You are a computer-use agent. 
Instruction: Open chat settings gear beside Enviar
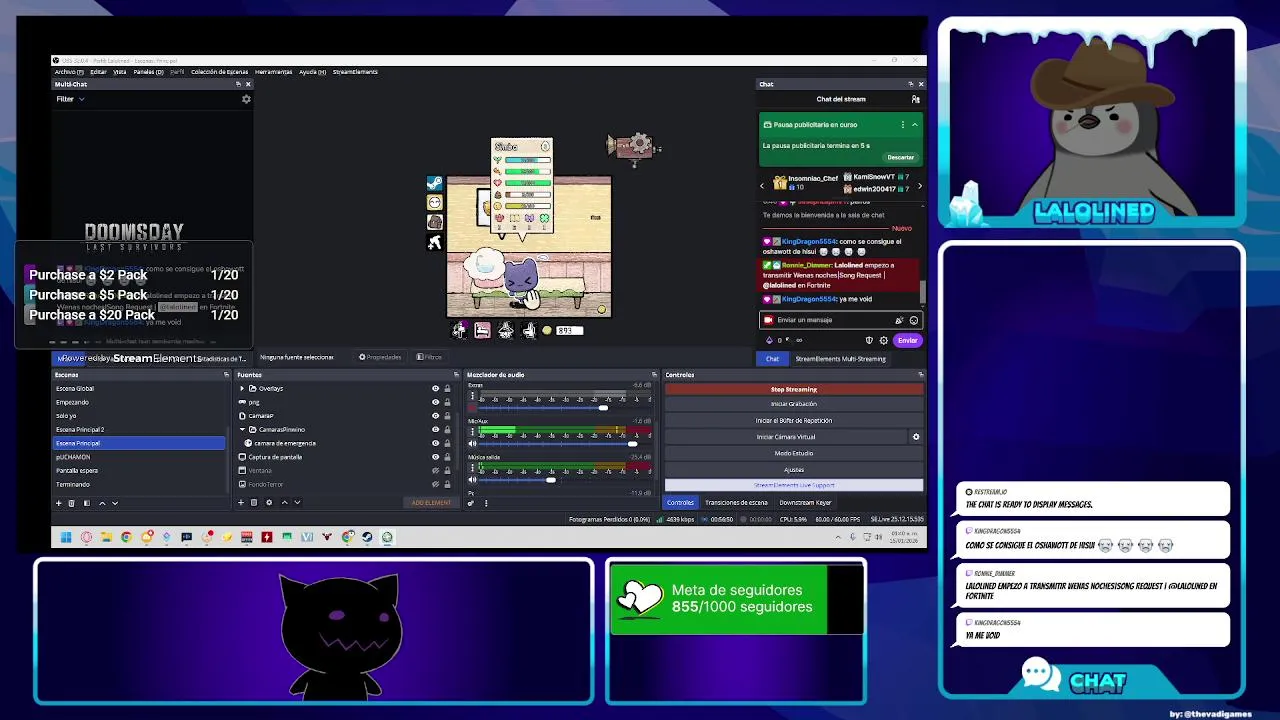[x=884, y=341]
